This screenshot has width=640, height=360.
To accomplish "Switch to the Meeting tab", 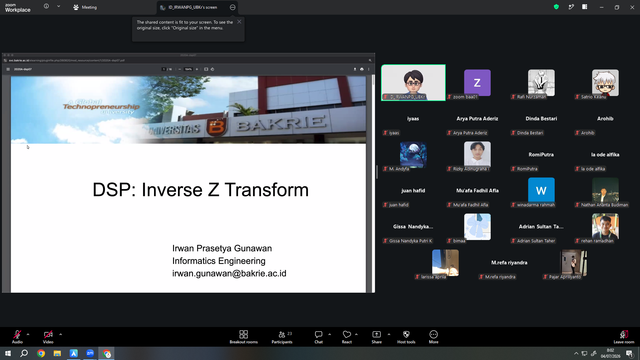I will pos(85,7).
